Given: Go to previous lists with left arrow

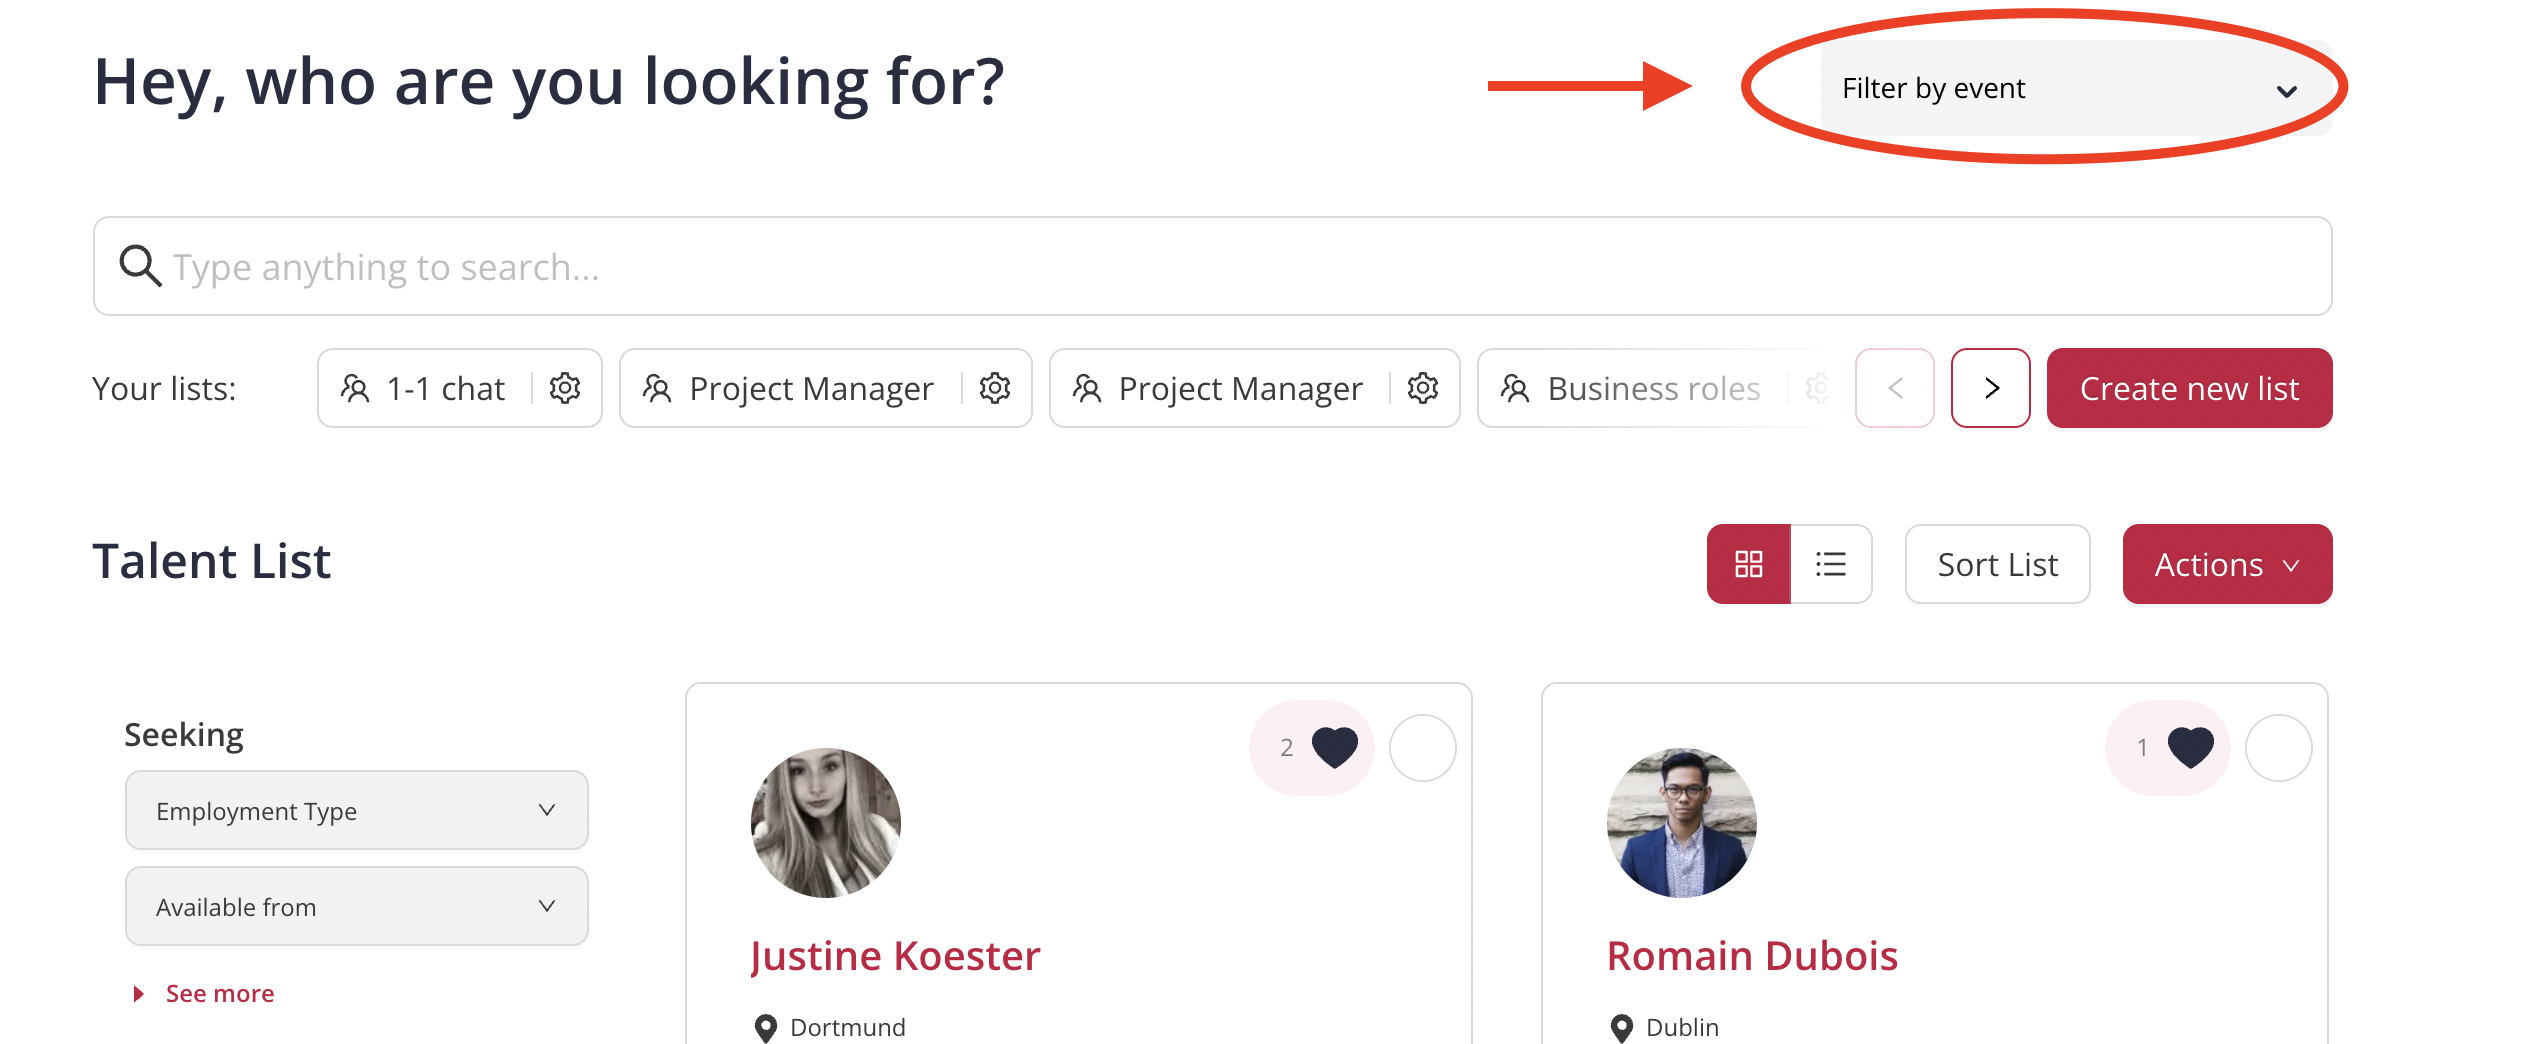Looking at the screenshot, I should (x=1895, y=388).
